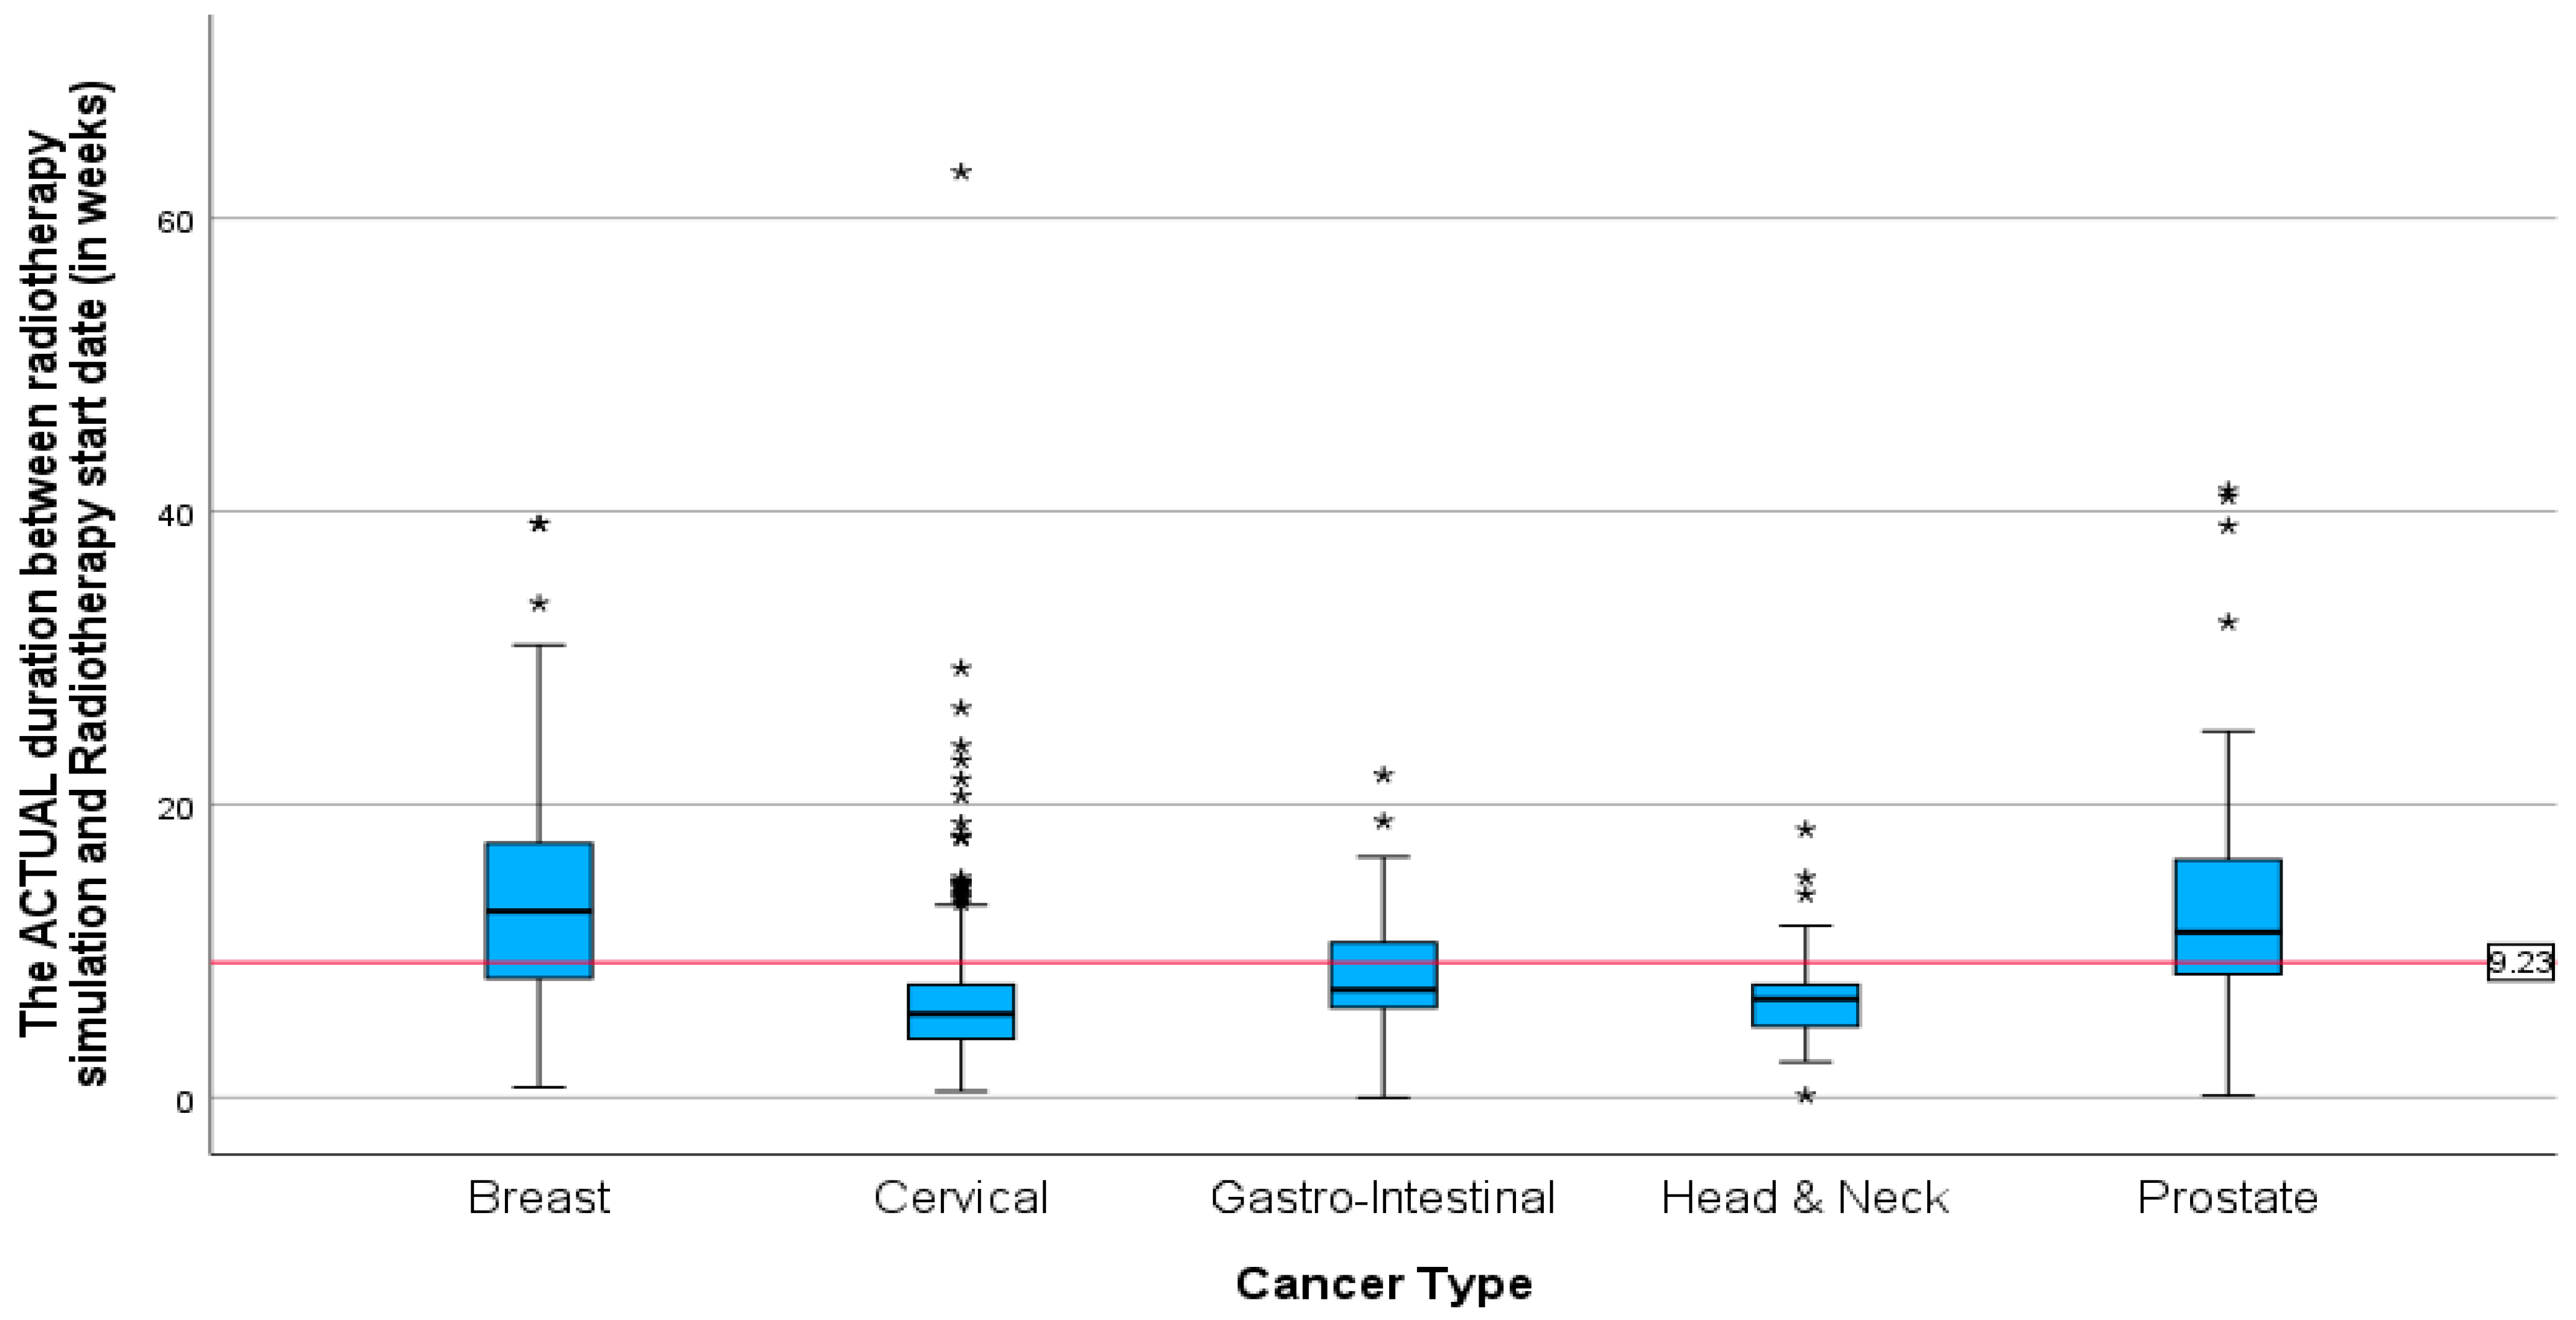Click the Breast category label
Image resolution: width=2576 pixels, height=1320 pixels.
pyautogui.click(x=539, y=1198)
